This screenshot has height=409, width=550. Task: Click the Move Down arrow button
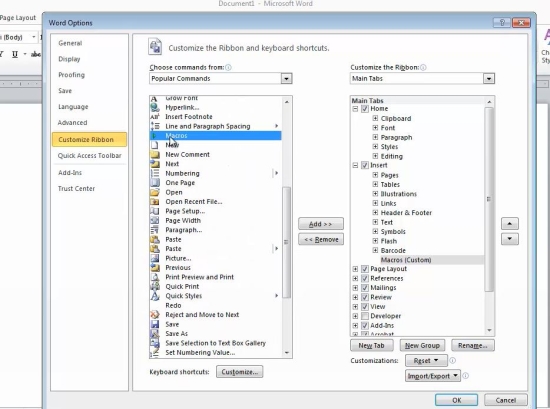click(x=510, y=239)
